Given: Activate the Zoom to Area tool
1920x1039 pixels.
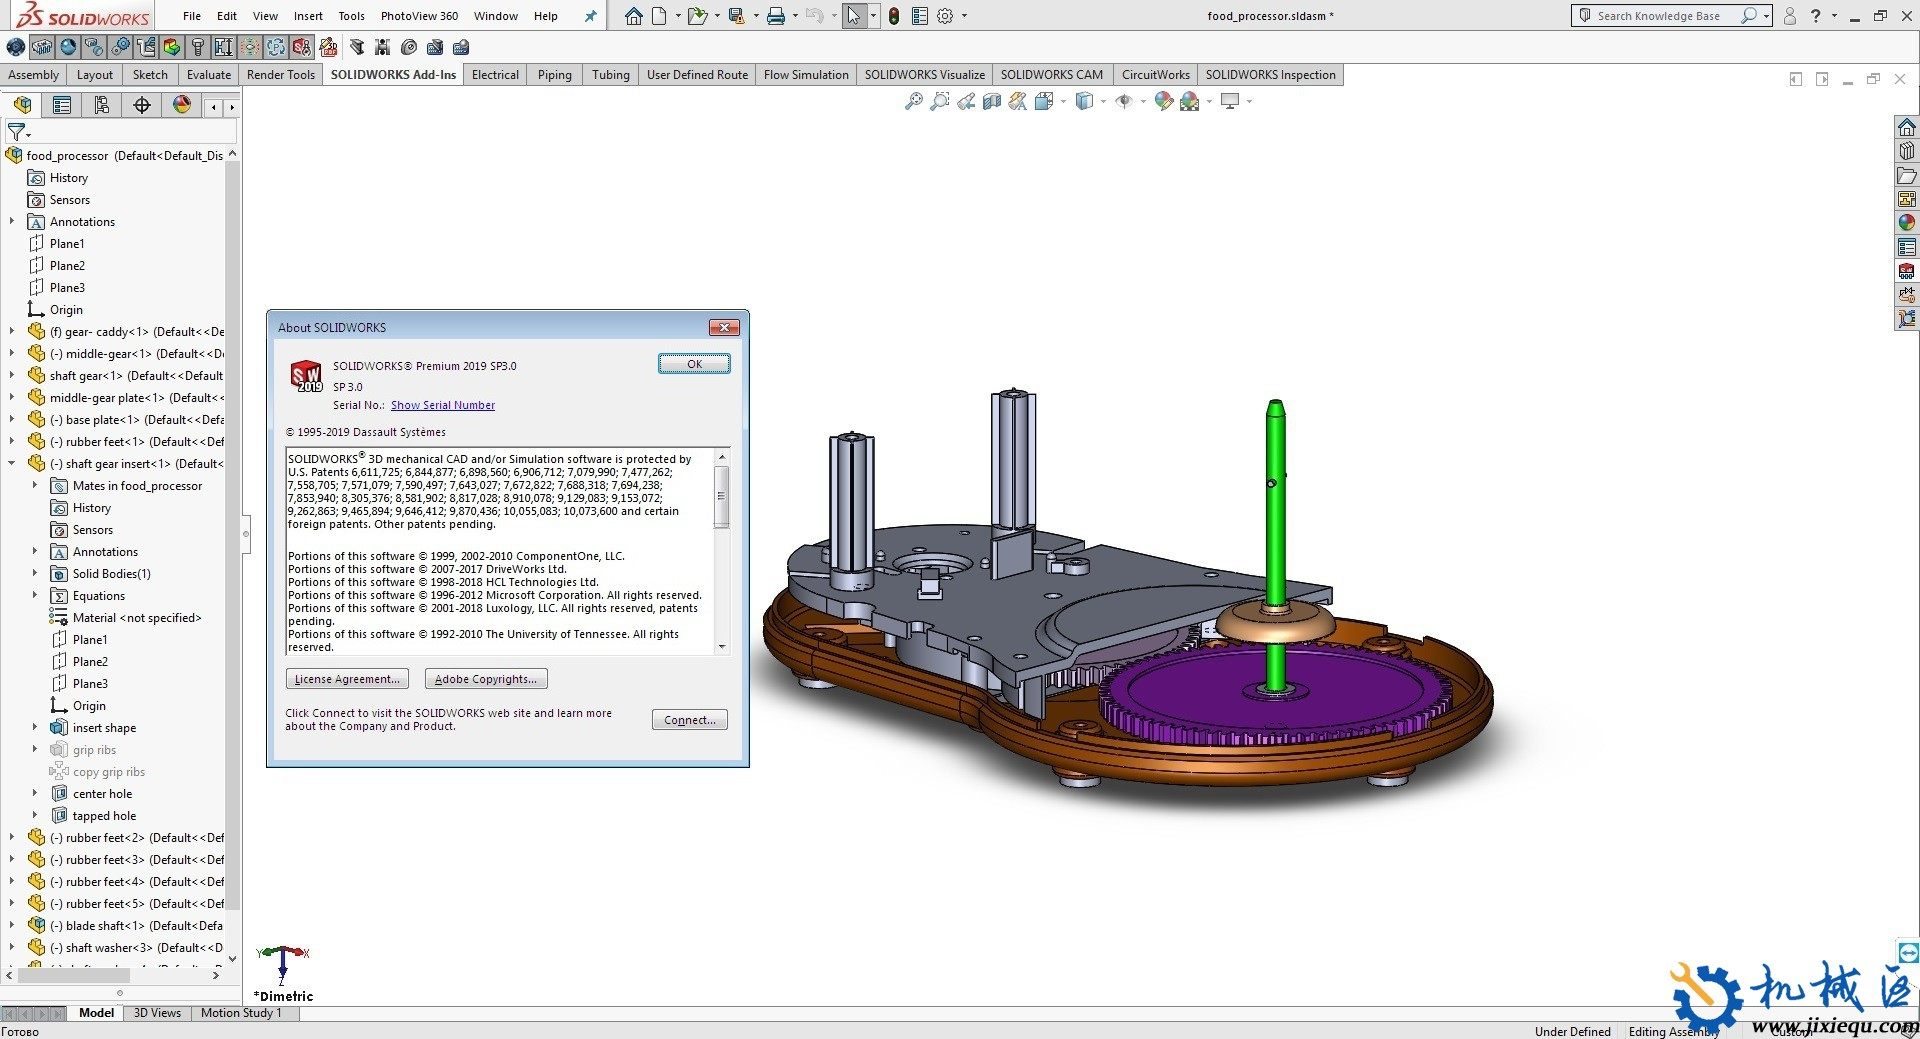Looking at the screenshot, I should (940, 101).
